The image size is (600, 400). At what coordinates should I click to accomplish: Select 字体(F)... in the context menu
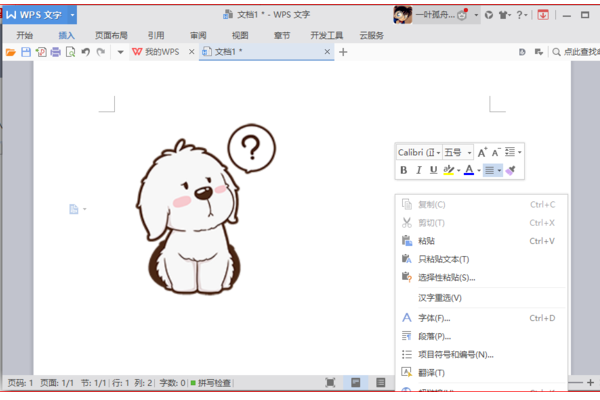click(x=434, y=317)
